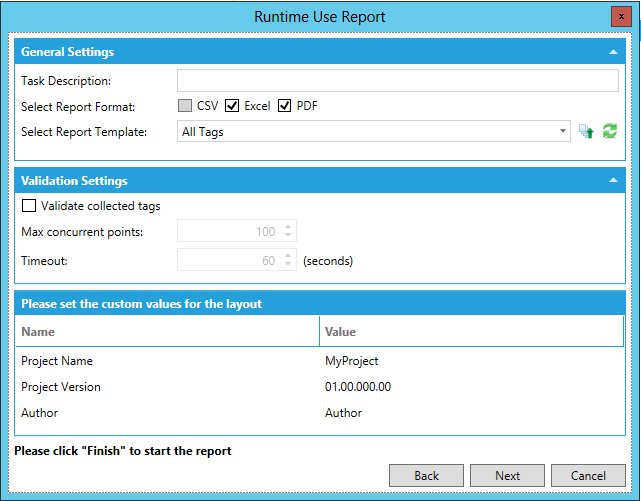Viewport: 641px width, 501px height.
Task: Click the upload report template icon
Action: pos(587,131)
